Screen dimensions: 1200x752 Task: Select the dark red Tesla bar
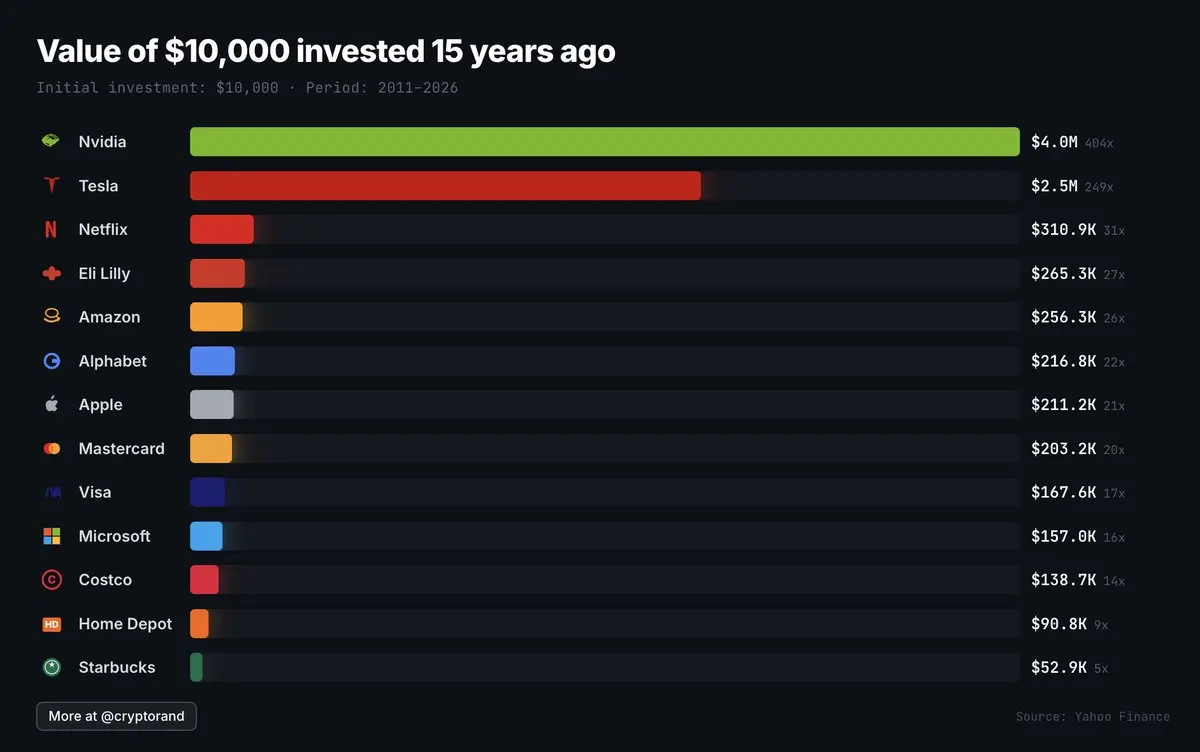coord(445,186)
